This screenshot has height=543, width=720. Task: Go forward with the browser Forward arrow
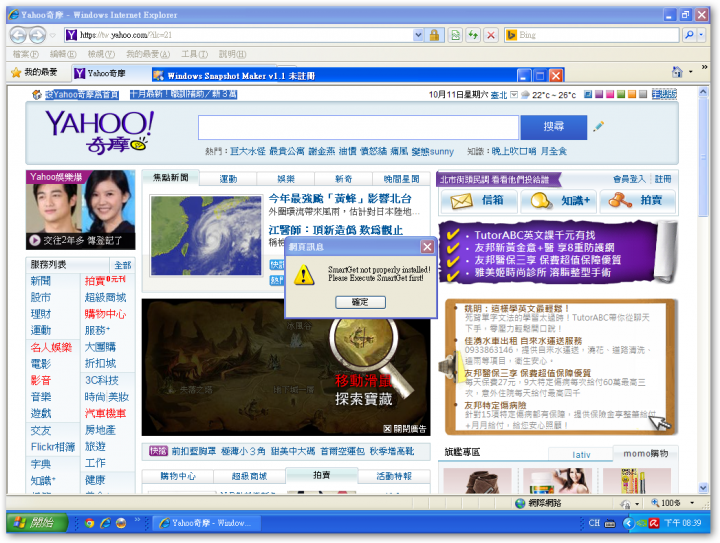(38, 35)
